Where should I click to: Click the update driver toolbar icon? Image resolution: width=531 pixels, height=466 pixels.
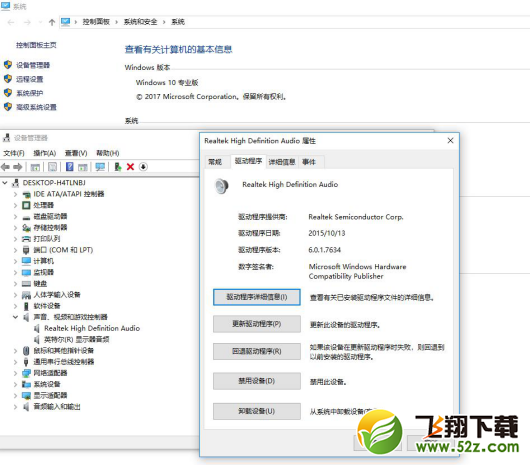[x=118, y=167]
